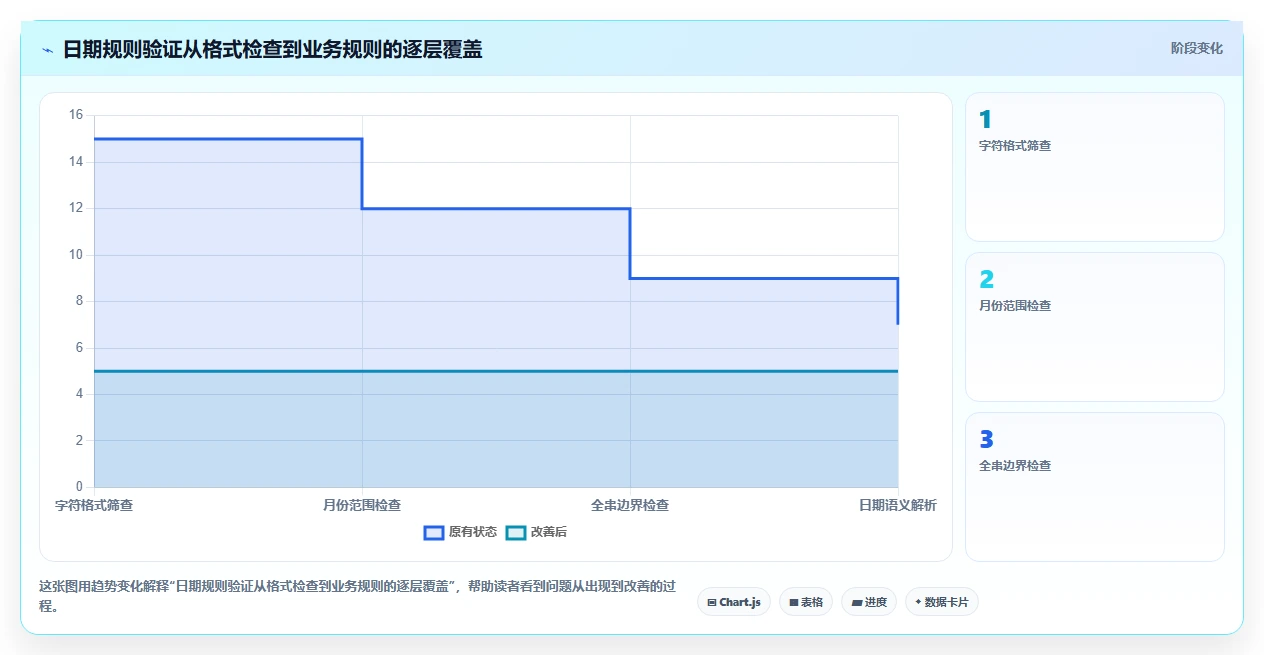Click the number 1 on the first card
Image resolution: width=1264 pixels, height=655 pixels.
click(985, 120)
